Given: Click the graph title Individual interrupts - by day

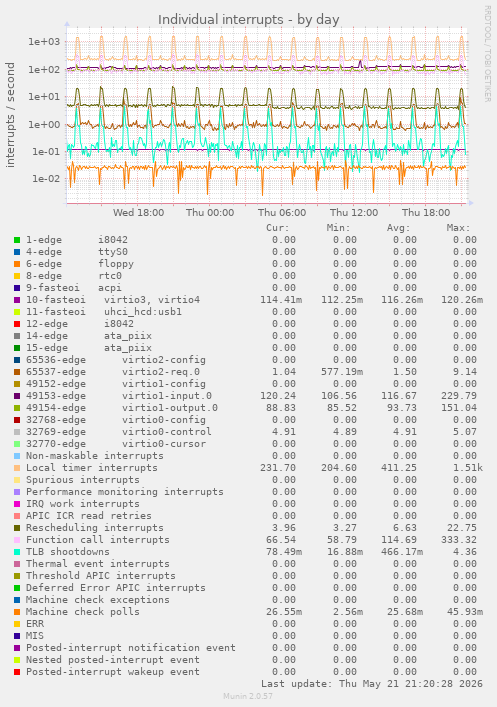Looking at the screenshot, I should (x=248, y=20).
